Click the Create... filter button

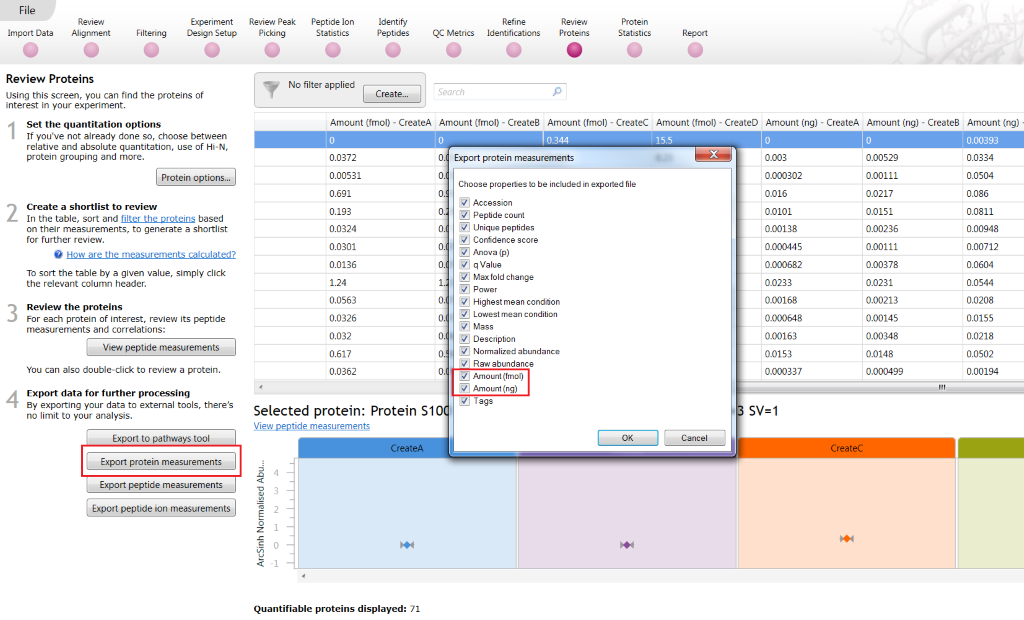[392, 94]
